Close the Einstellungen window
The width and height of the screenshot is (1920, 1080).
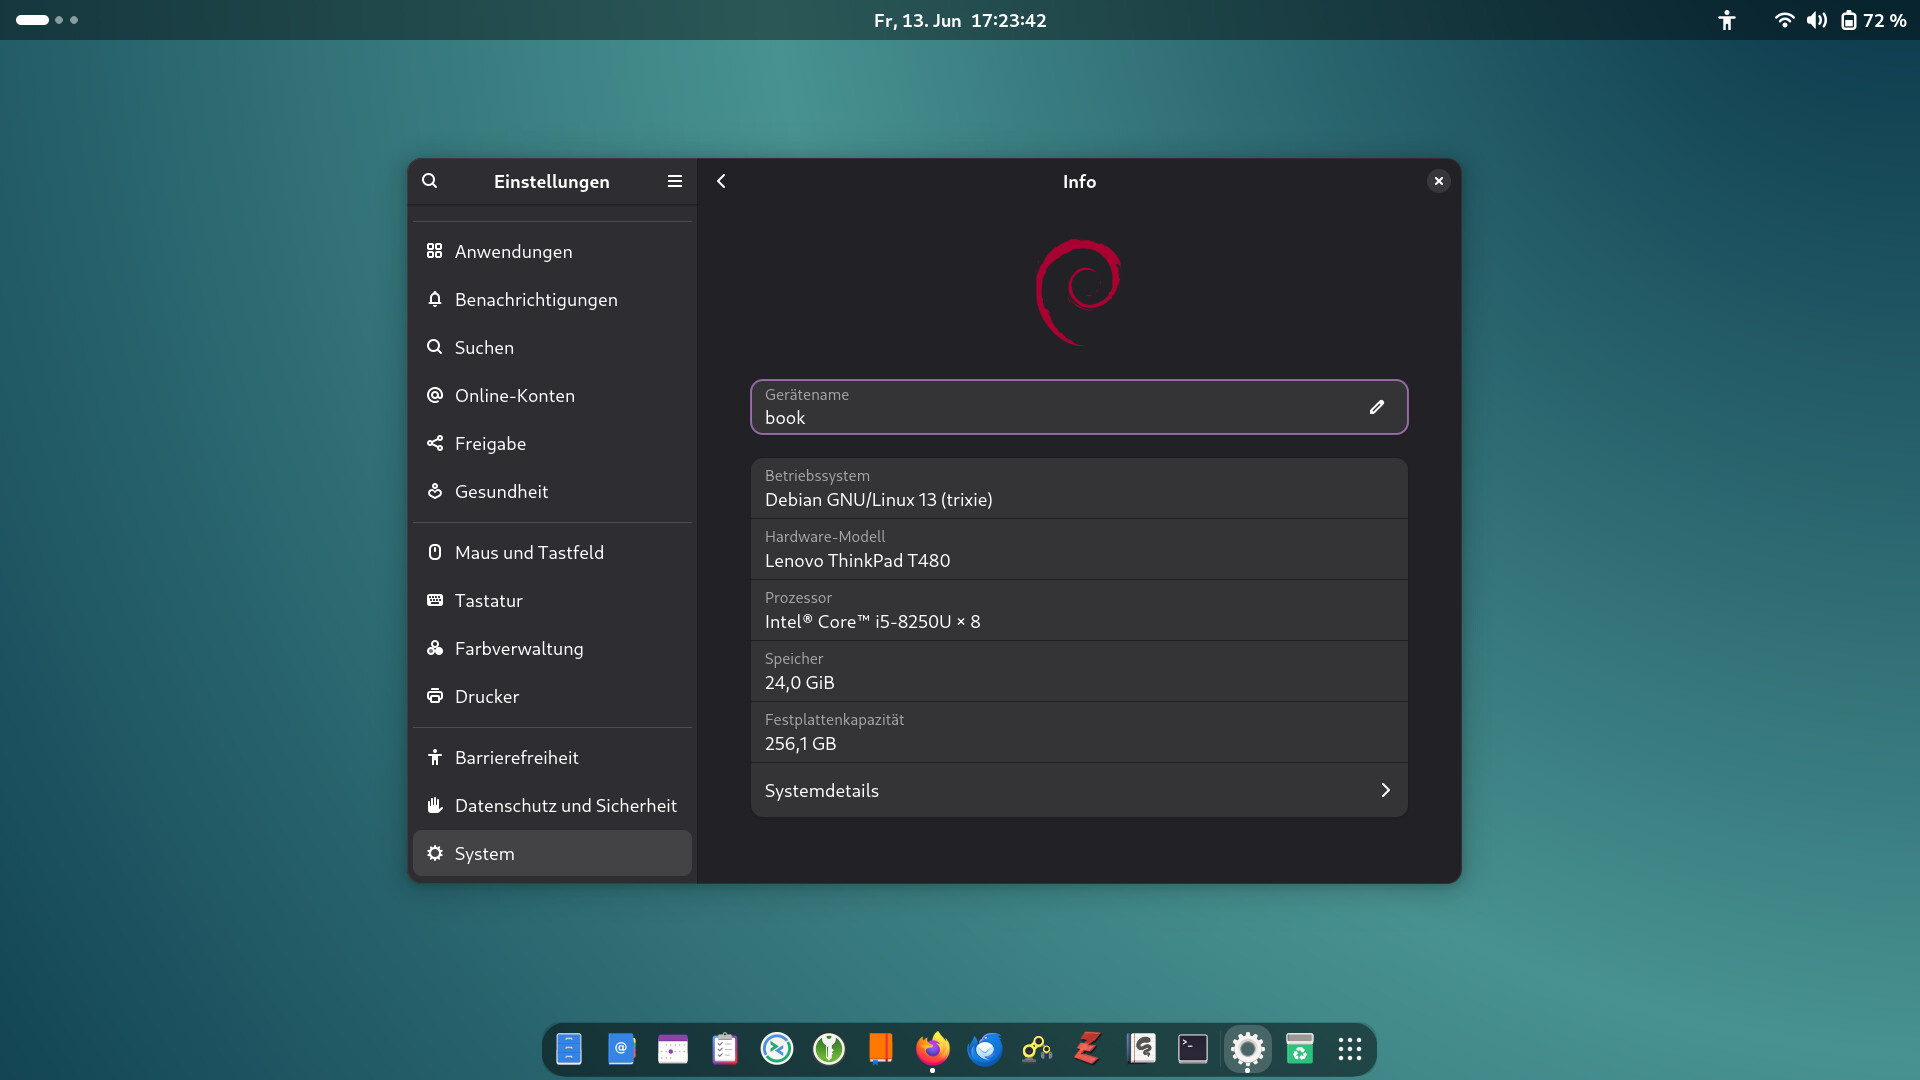tap(1439, 181)
